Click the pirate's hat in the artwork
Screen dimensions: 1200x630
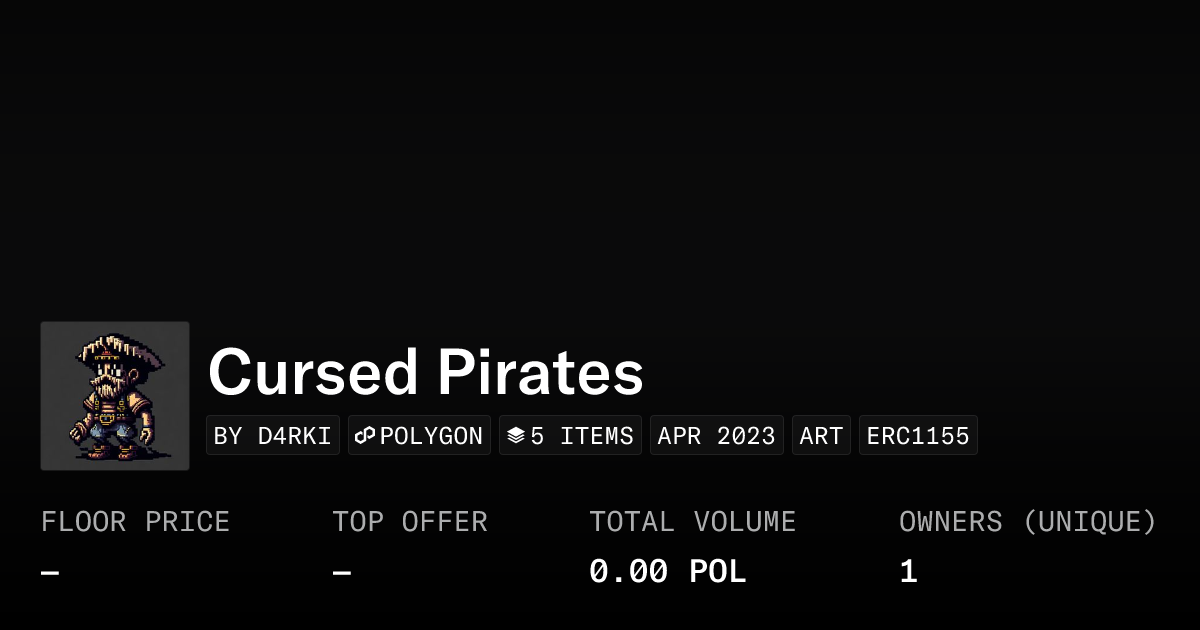[x=111, y=350]
